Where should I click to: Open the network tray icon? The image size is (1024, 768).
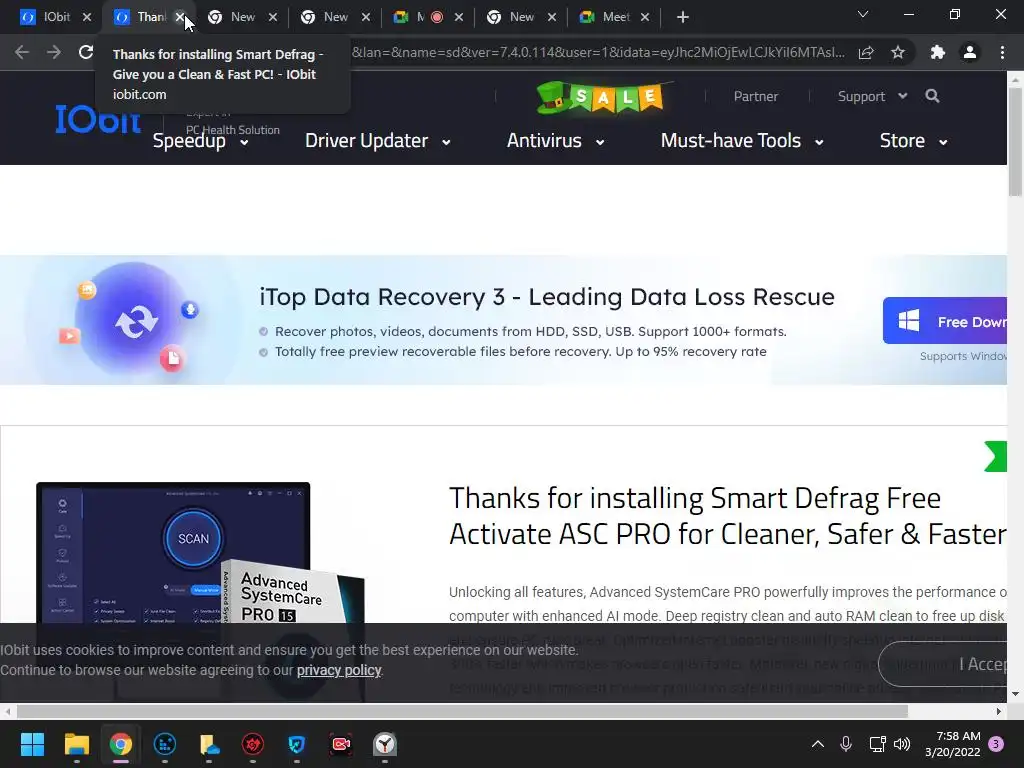877,744
